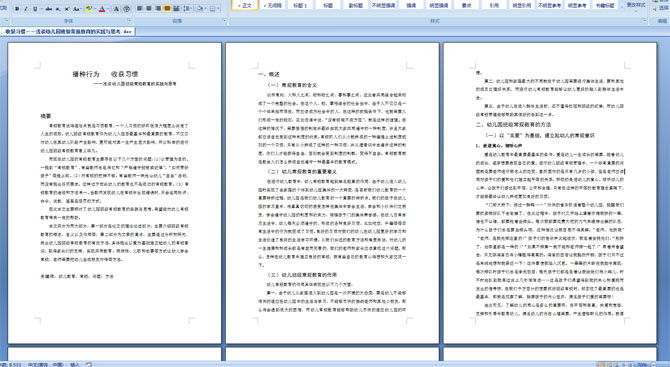Open the 更改样式 menu
The width and height of the screenshot is (670, 367).
636,5
